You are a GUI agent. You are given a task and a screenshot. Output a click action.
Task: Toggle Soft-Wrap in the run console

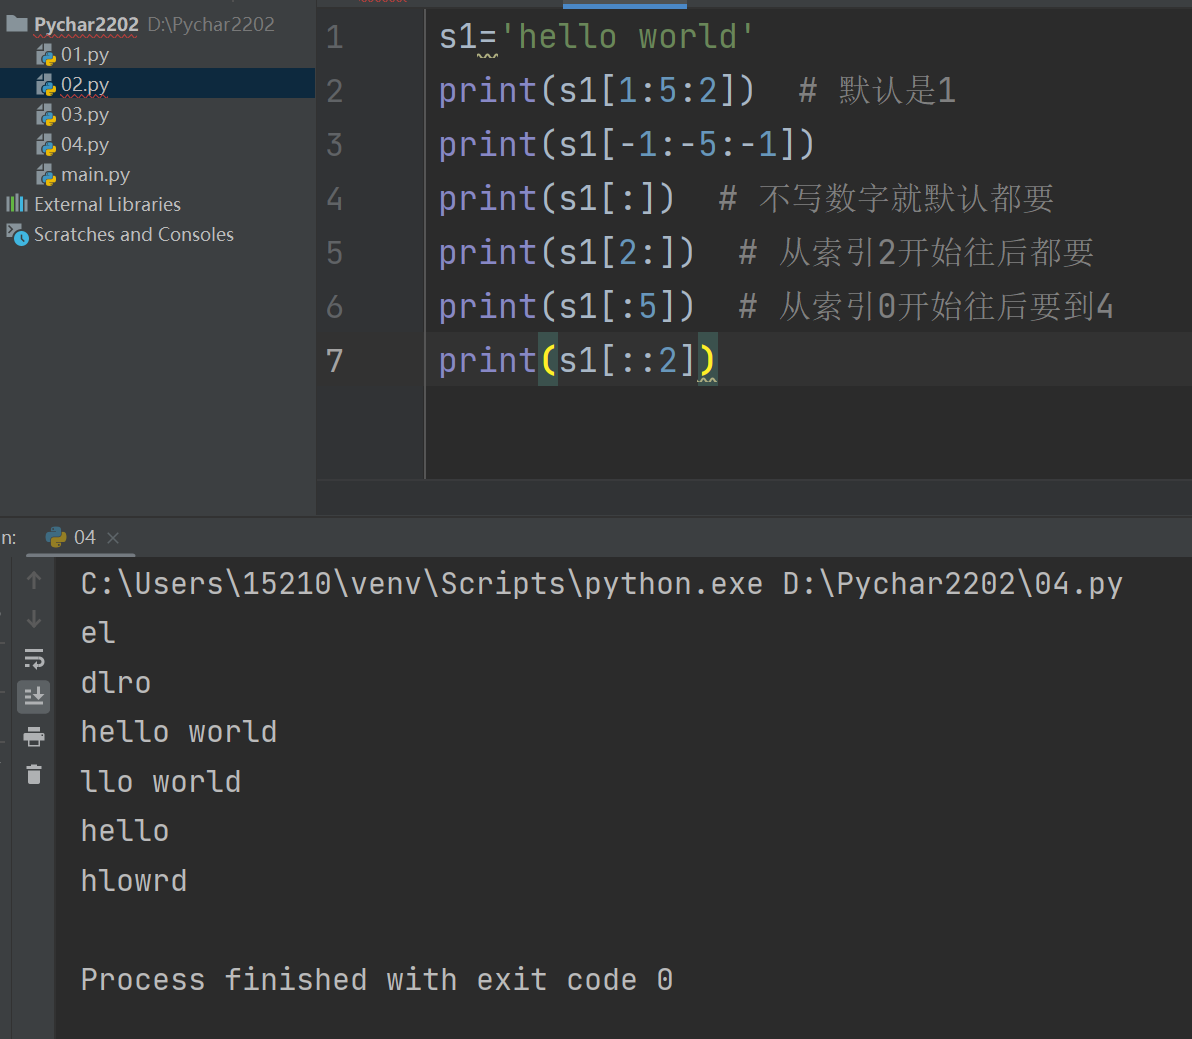[x=34, y=658]
